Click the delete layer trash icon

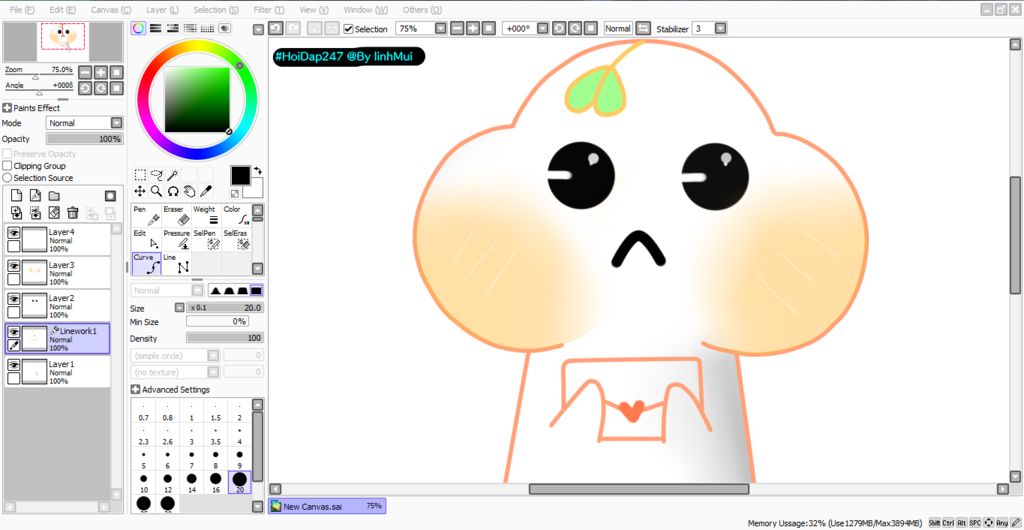click(x=73, y=213)
